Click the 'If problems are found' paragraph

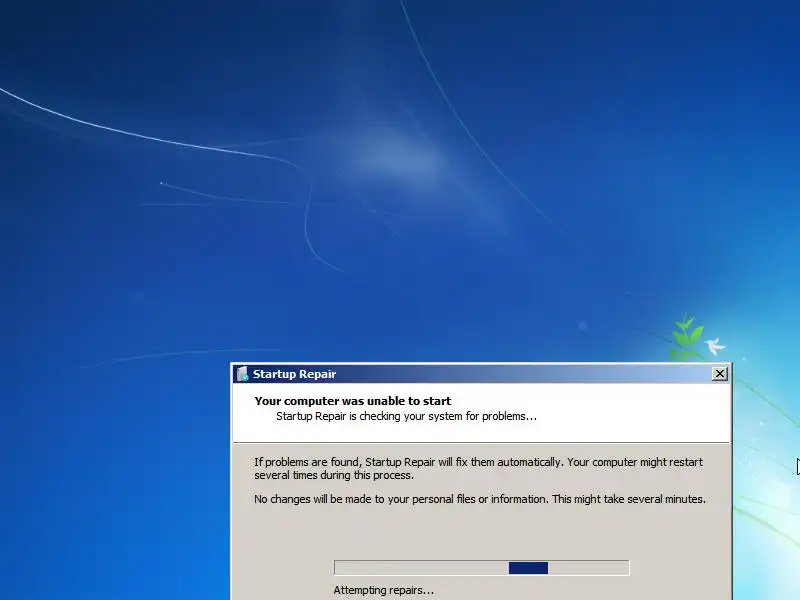click(x=478, y=468)
